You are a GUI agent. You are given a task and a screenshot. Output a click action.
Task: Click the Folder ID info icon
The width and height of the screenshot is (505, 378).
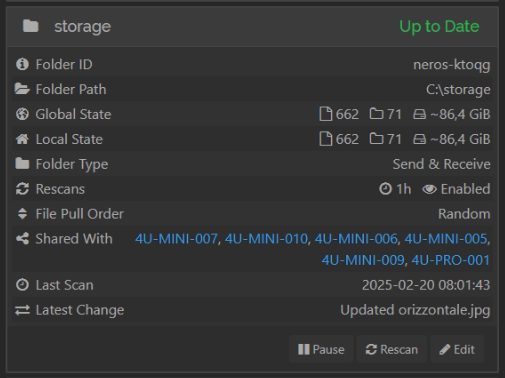[22, 64]
